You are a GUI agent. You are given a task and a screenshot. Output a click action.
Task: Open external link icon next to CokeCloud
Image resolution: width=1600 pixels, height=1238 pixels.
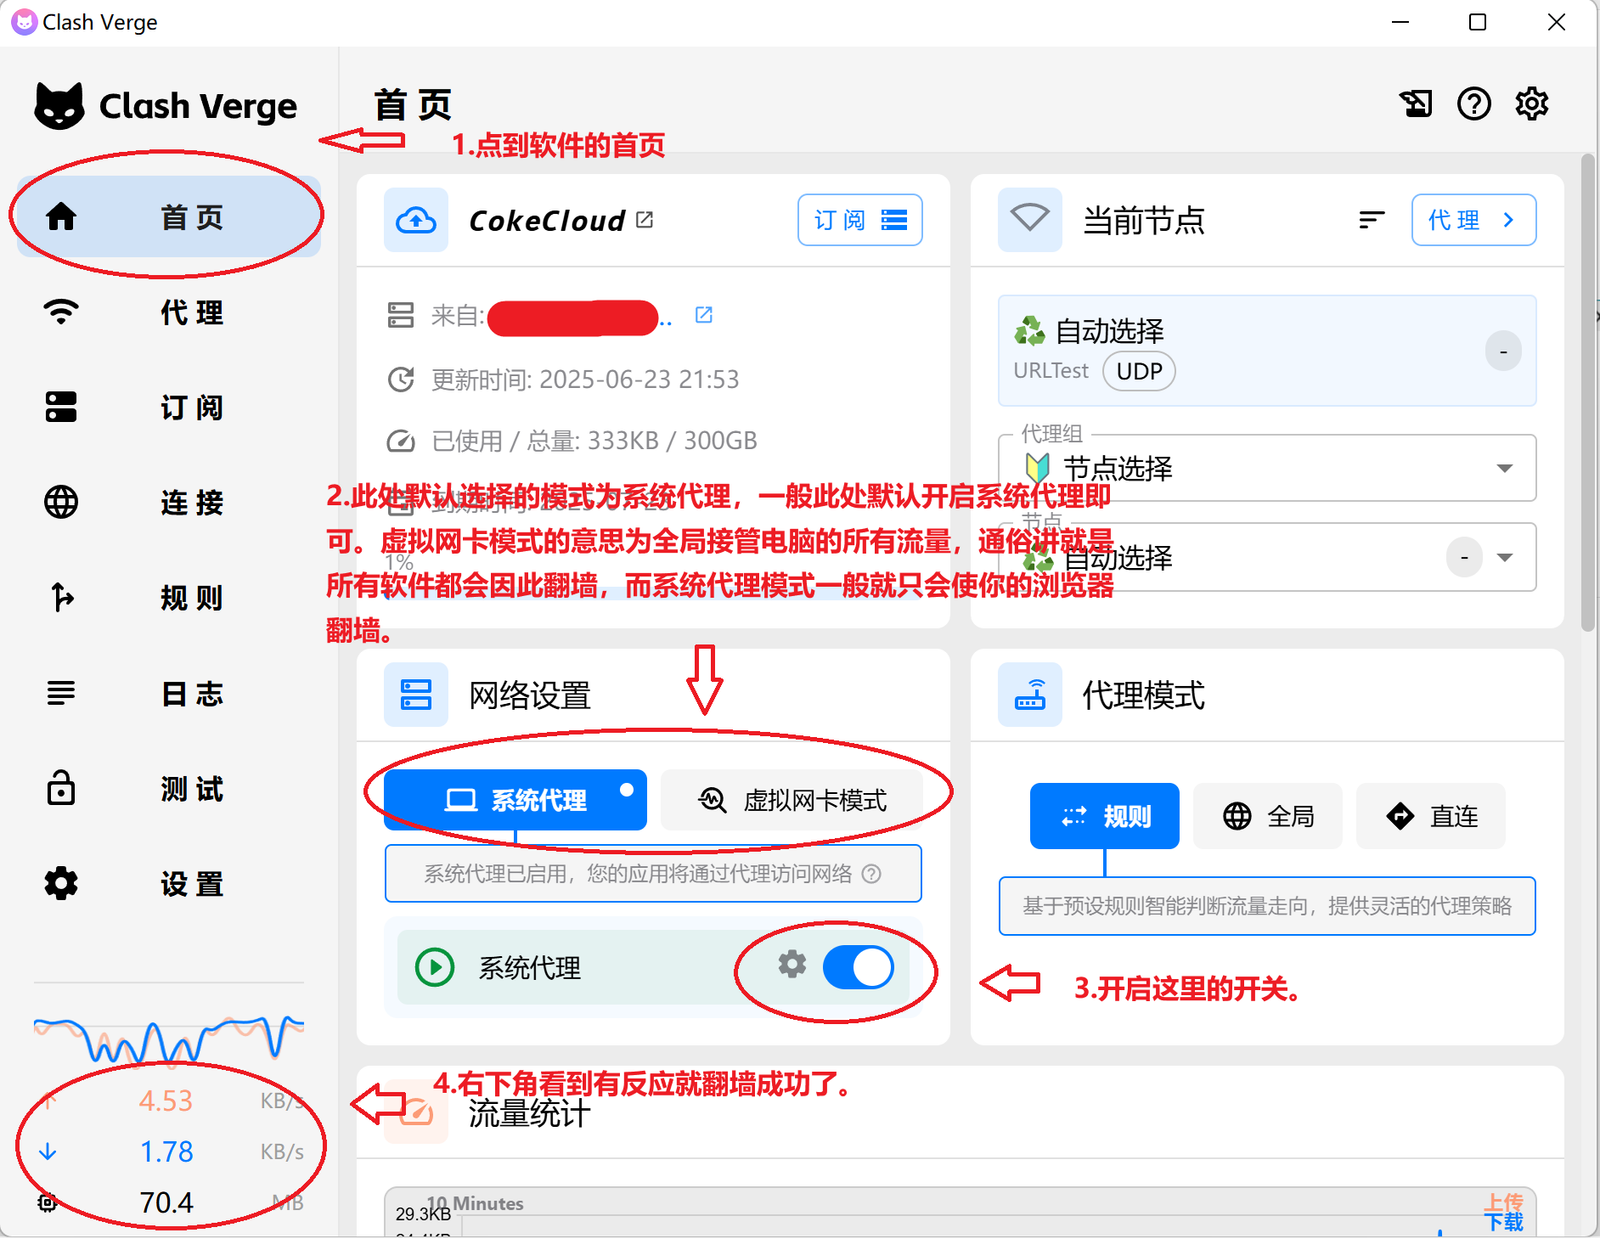(x=645, y=219)
